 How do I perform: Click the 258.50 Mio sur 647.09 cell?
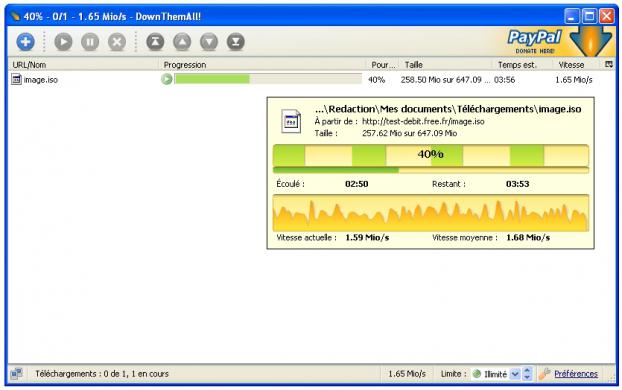pyautogui.click(x=445, y=80)
